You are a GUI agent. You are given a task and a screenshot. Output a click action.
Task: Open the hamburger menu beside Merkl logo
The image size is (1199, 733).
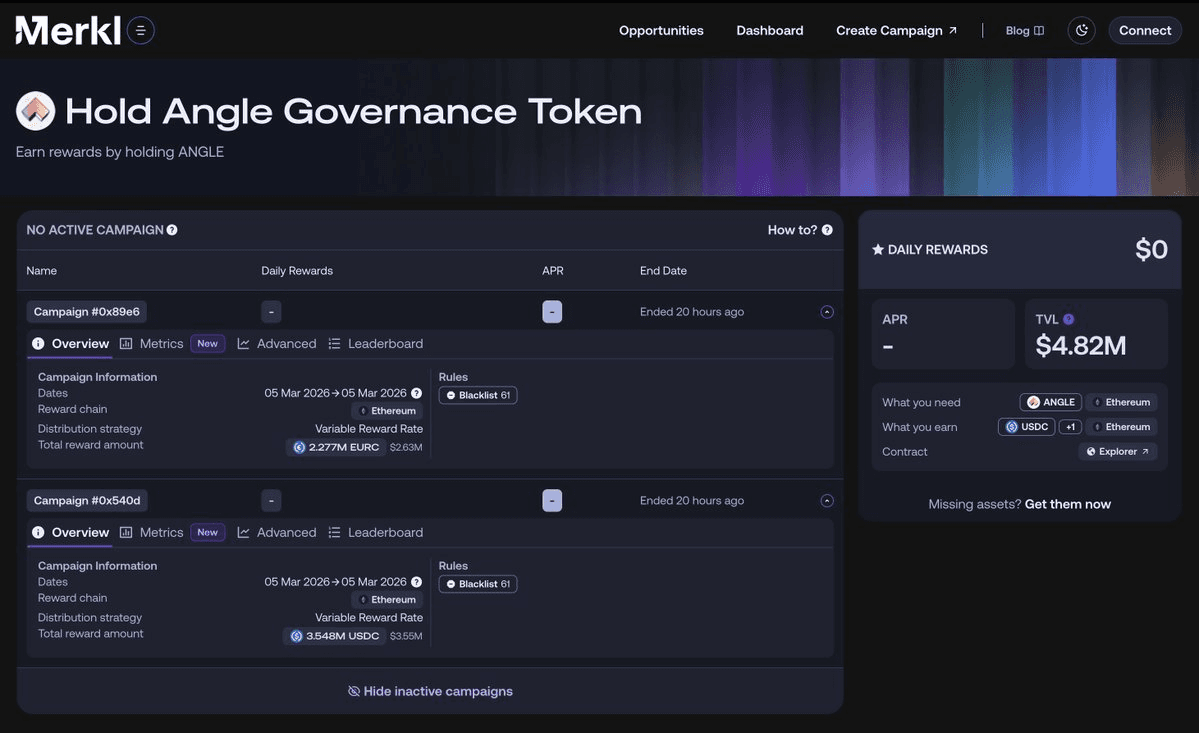pos(140,31)
